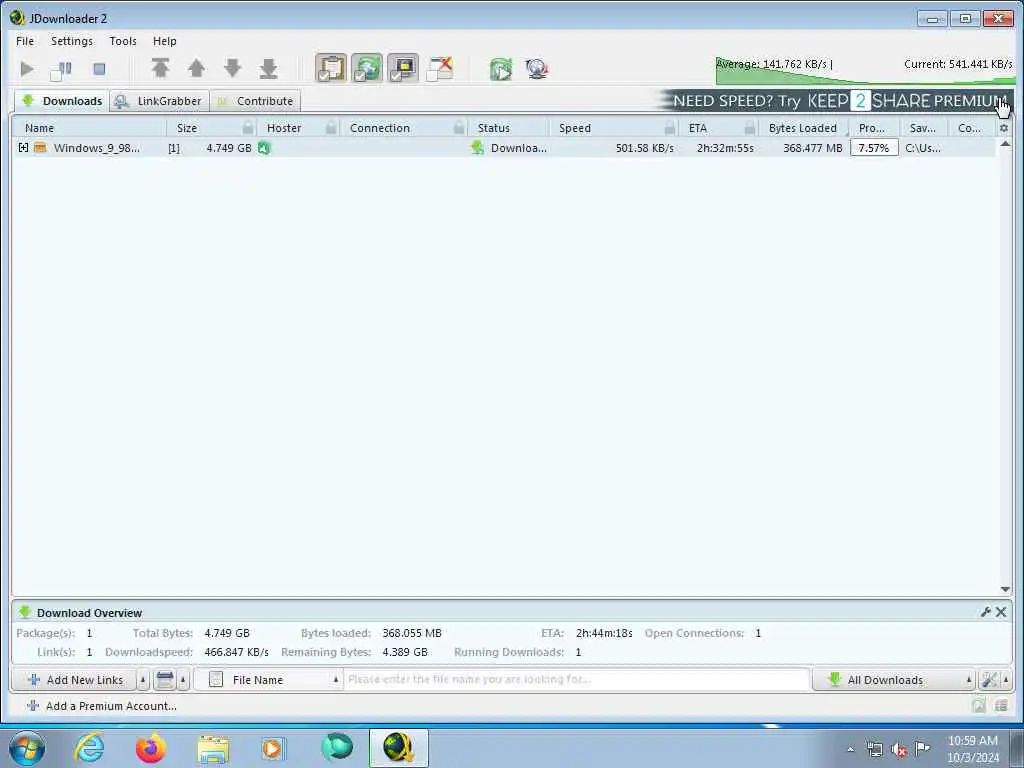The height and width of the screenshot is (768, 1024).
Task: Click the reconnect globe icon in toolbar
Action: coord(537,69)
